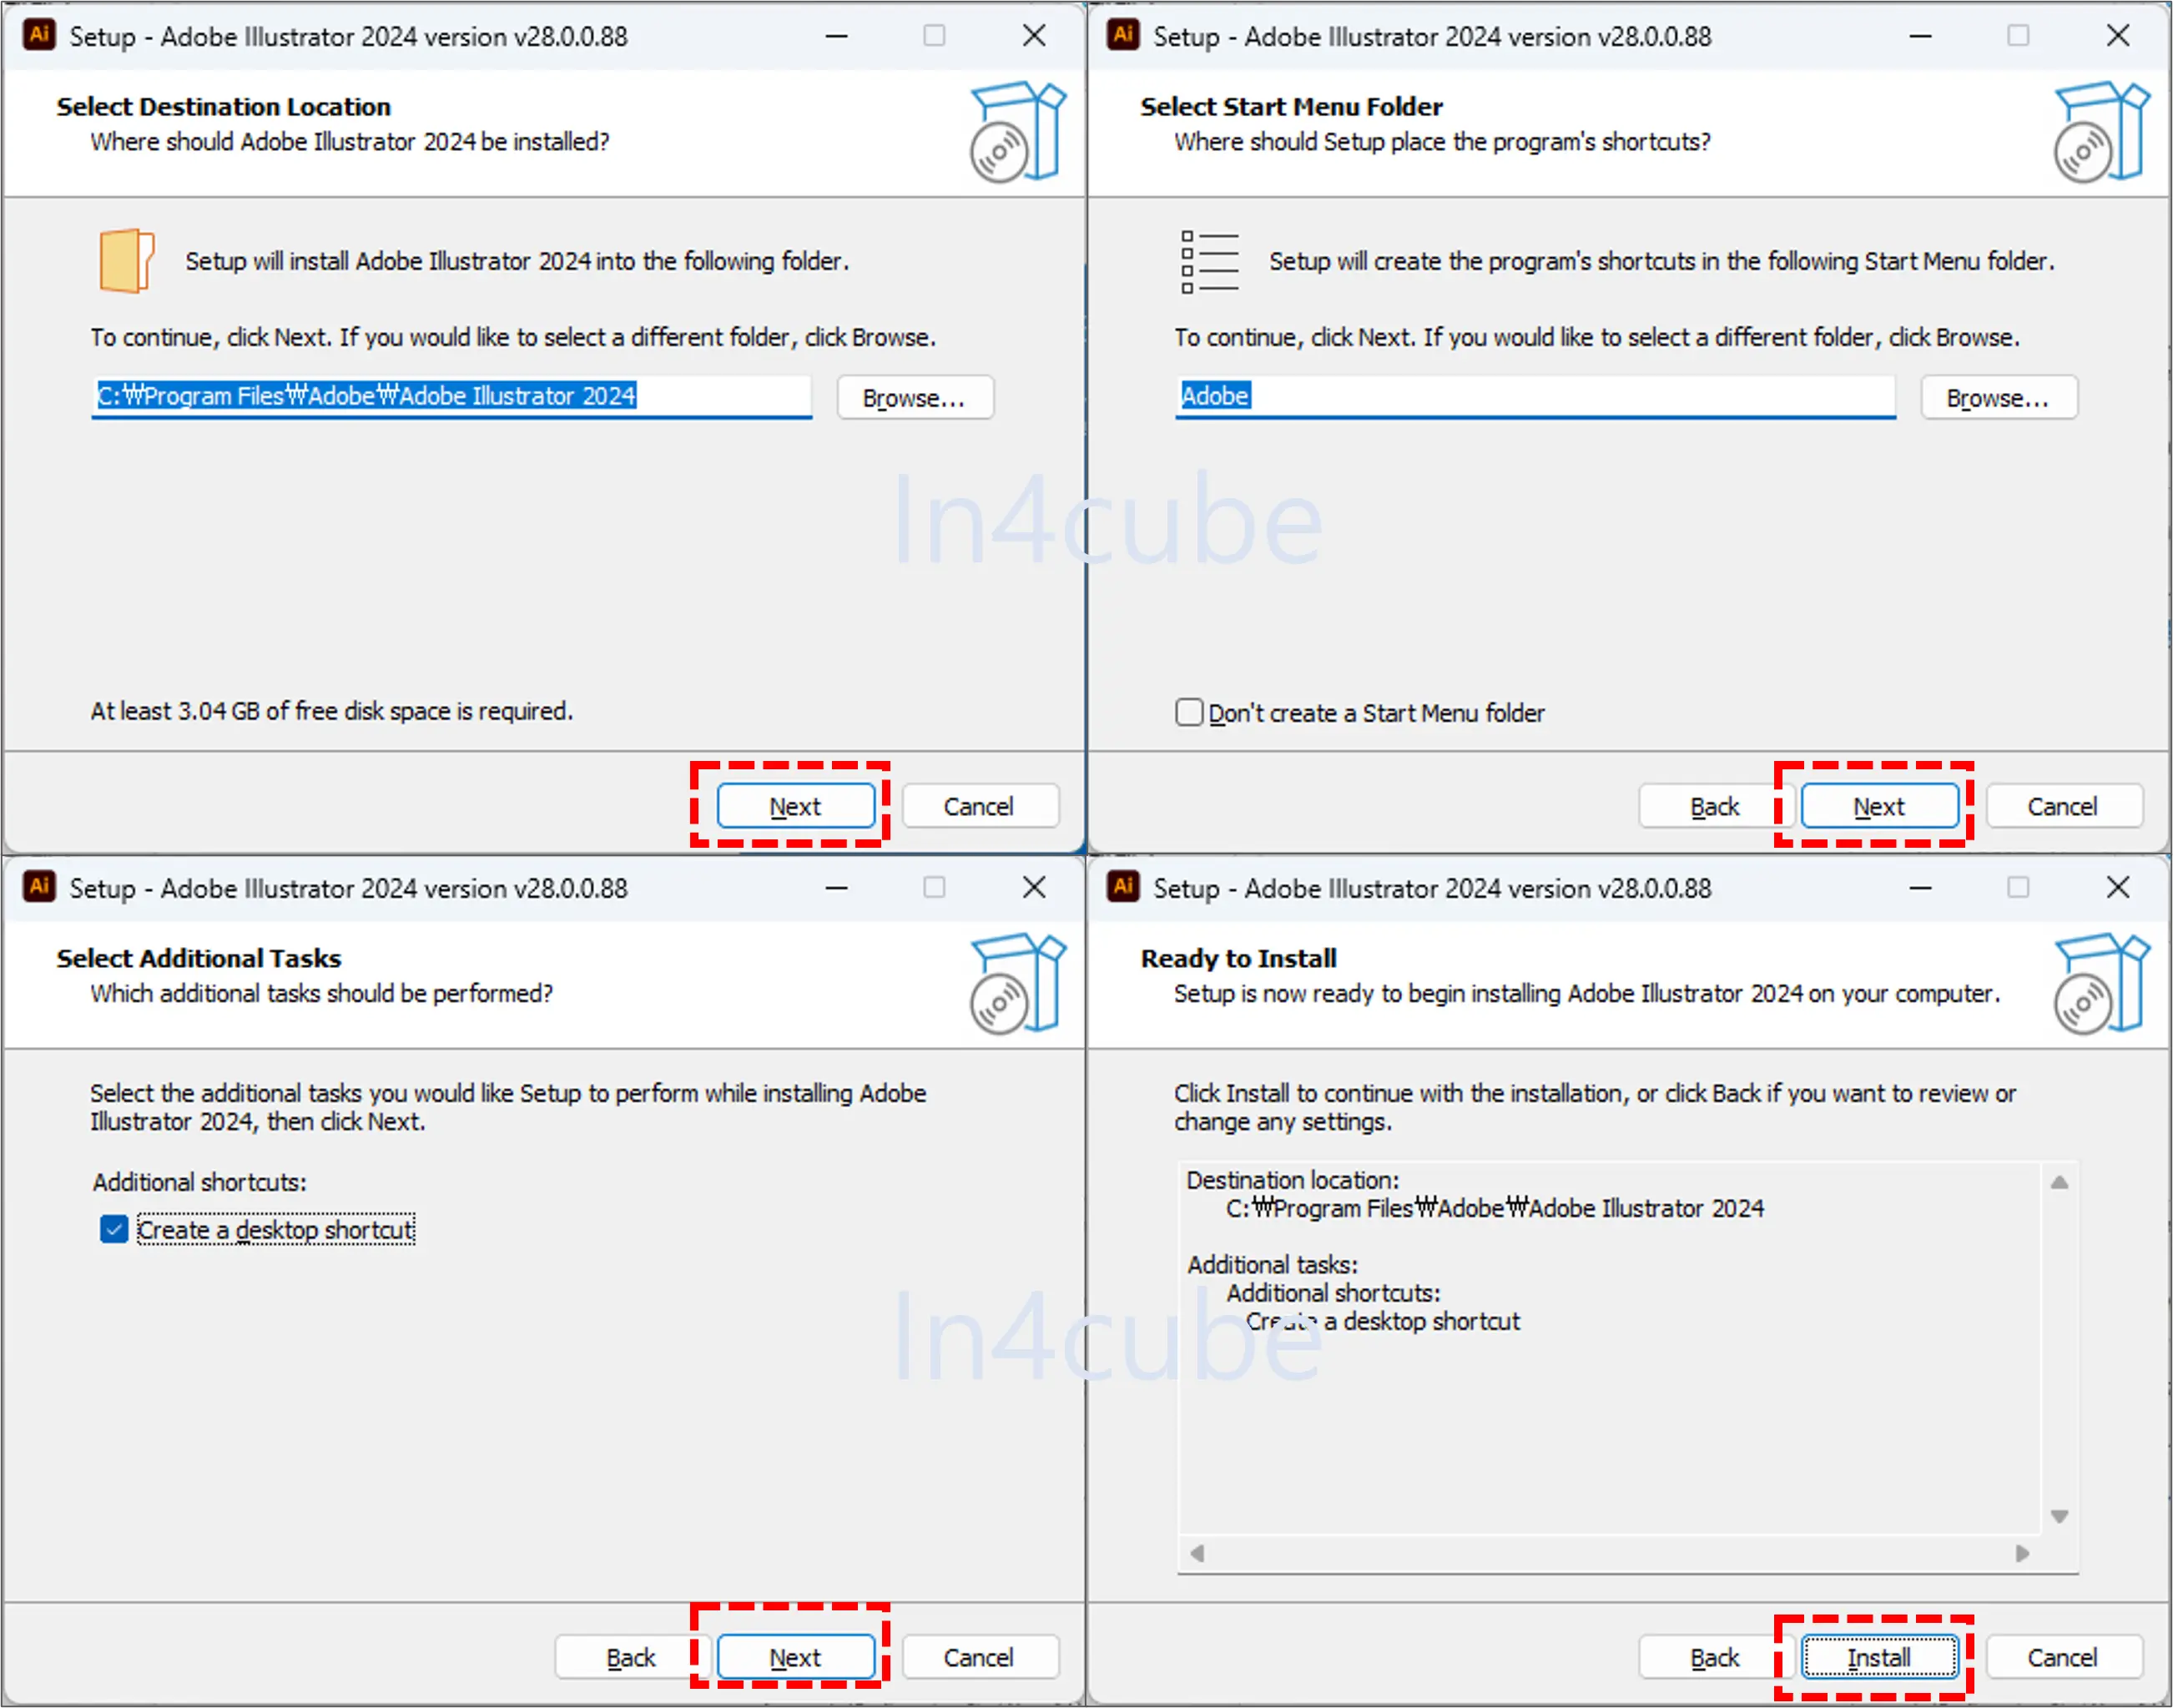Click 'Select Destination Location' heading
2173x1708 pixels.
224,106
